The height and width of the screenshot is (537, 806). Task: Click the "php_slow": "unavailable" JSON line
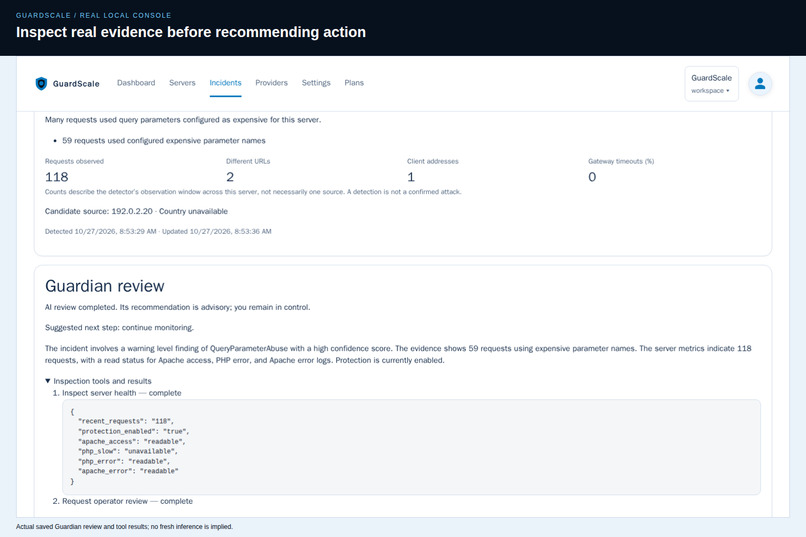pos(128,451)
